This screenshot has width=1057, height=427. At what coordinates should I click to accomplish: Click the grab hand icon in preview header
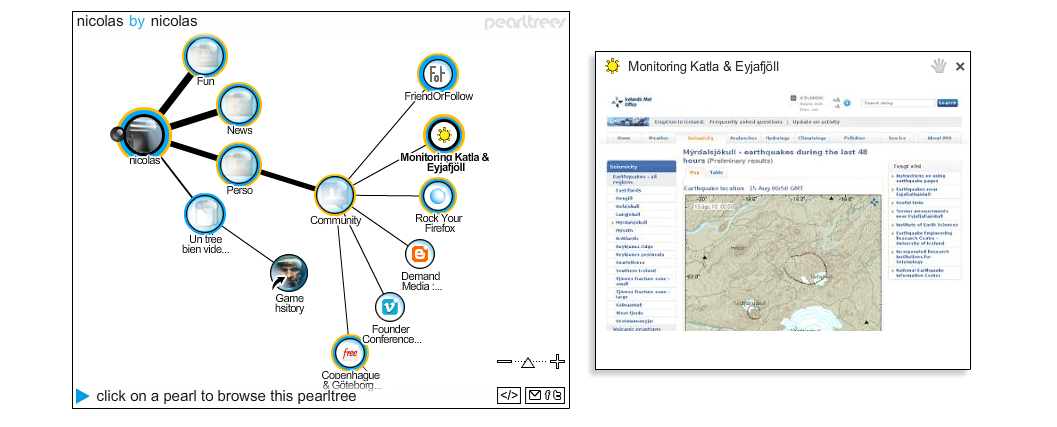coord(939,66)
